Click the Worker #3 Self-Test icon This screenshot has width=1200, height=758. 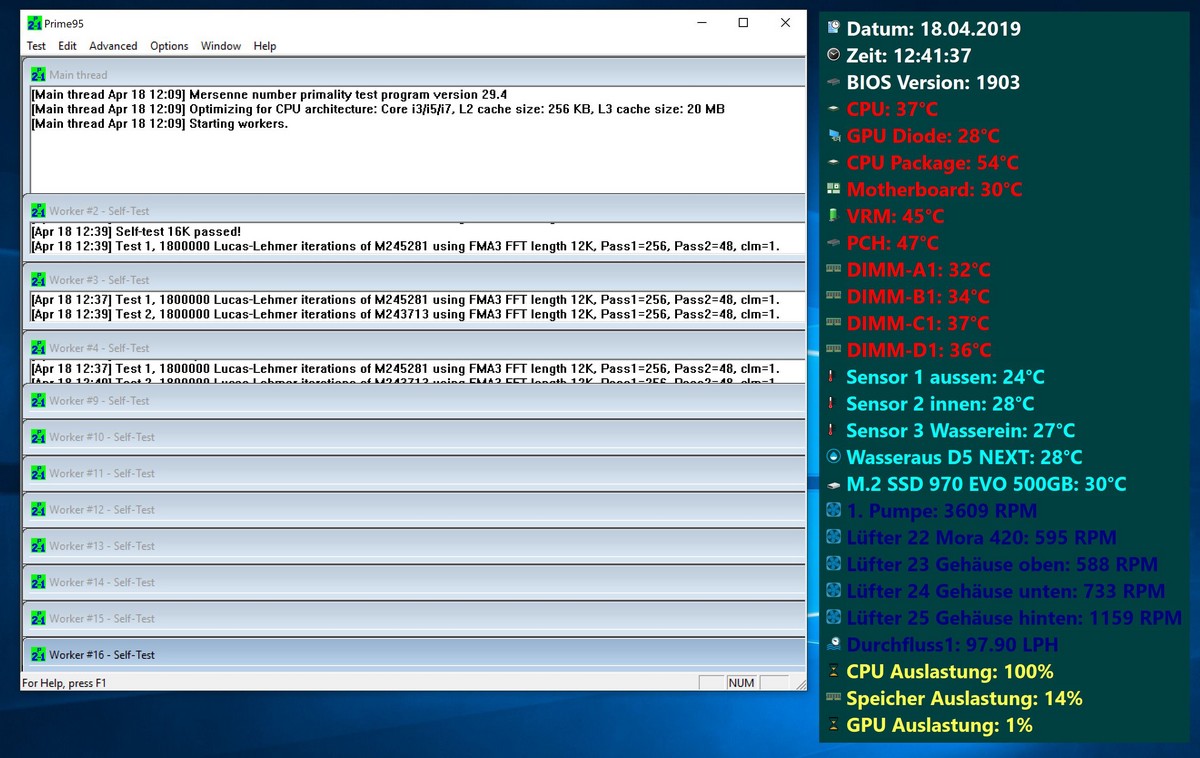click(38, 280)
